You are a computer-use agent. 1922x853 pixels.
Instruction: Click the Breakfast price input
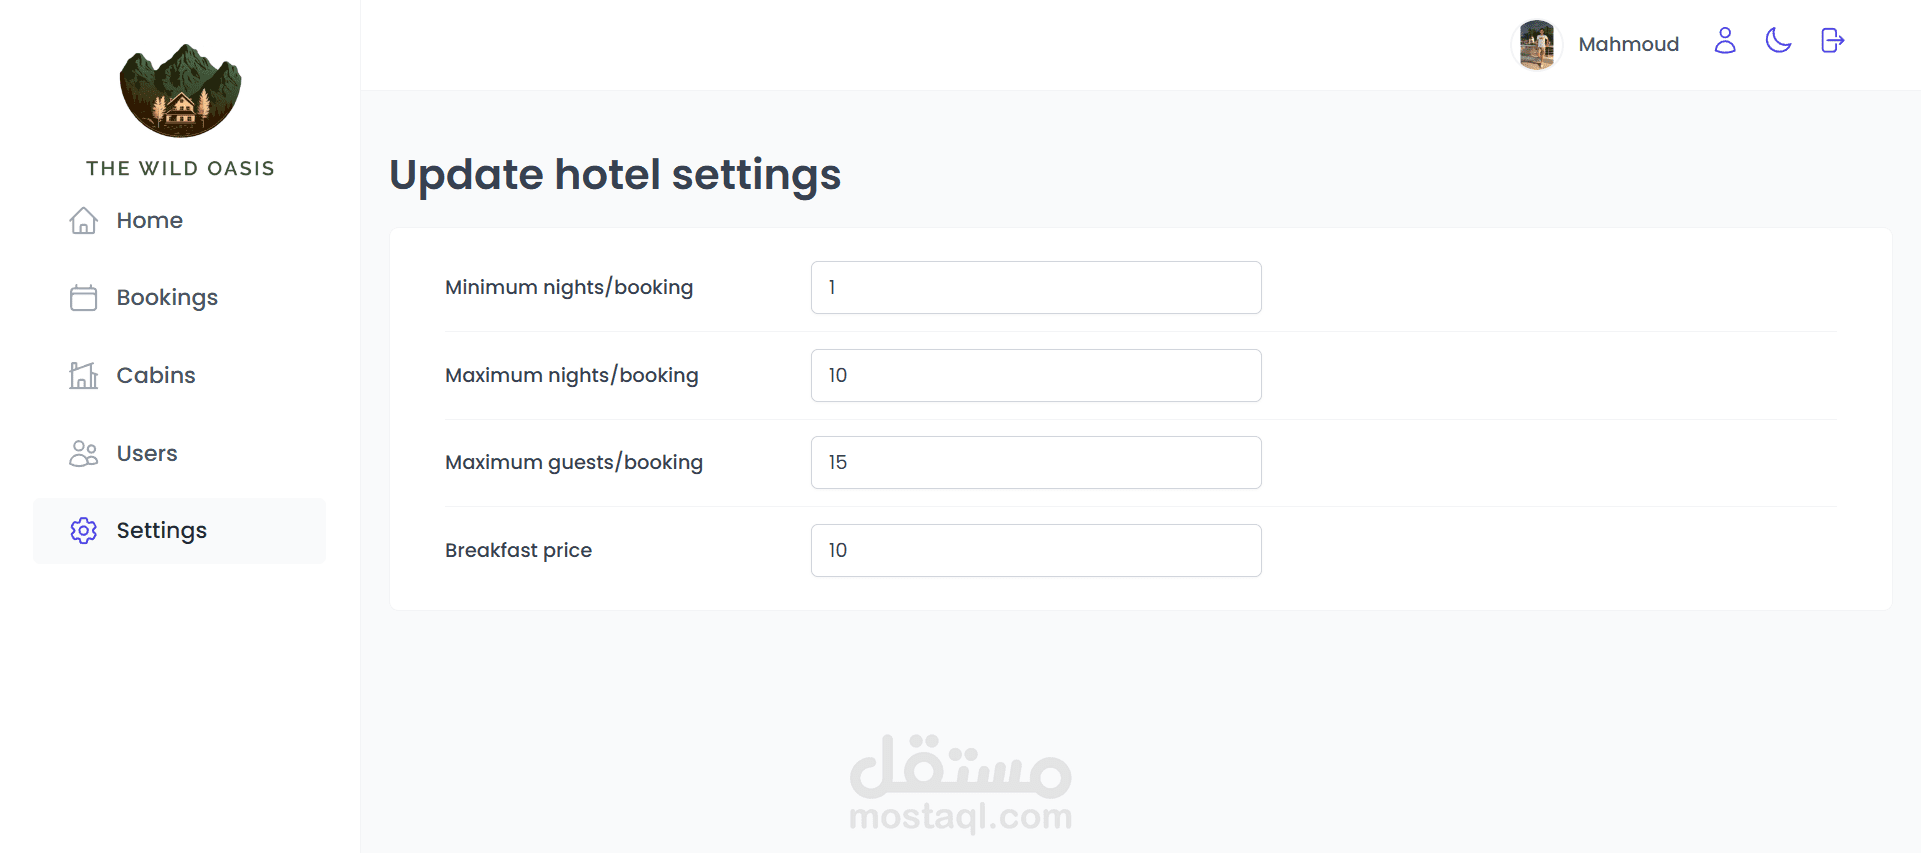click(x=1036, y=550)
